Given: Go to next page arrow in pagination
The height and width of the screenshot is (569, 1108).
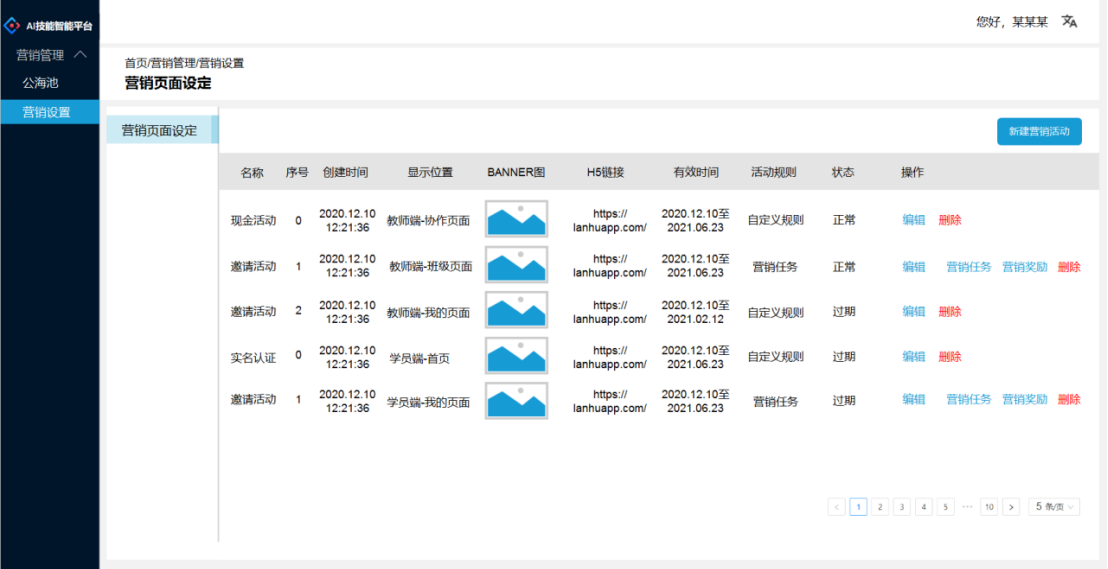Looking at the screenshot, I should pyautogui.click(x=1011, y=507).
